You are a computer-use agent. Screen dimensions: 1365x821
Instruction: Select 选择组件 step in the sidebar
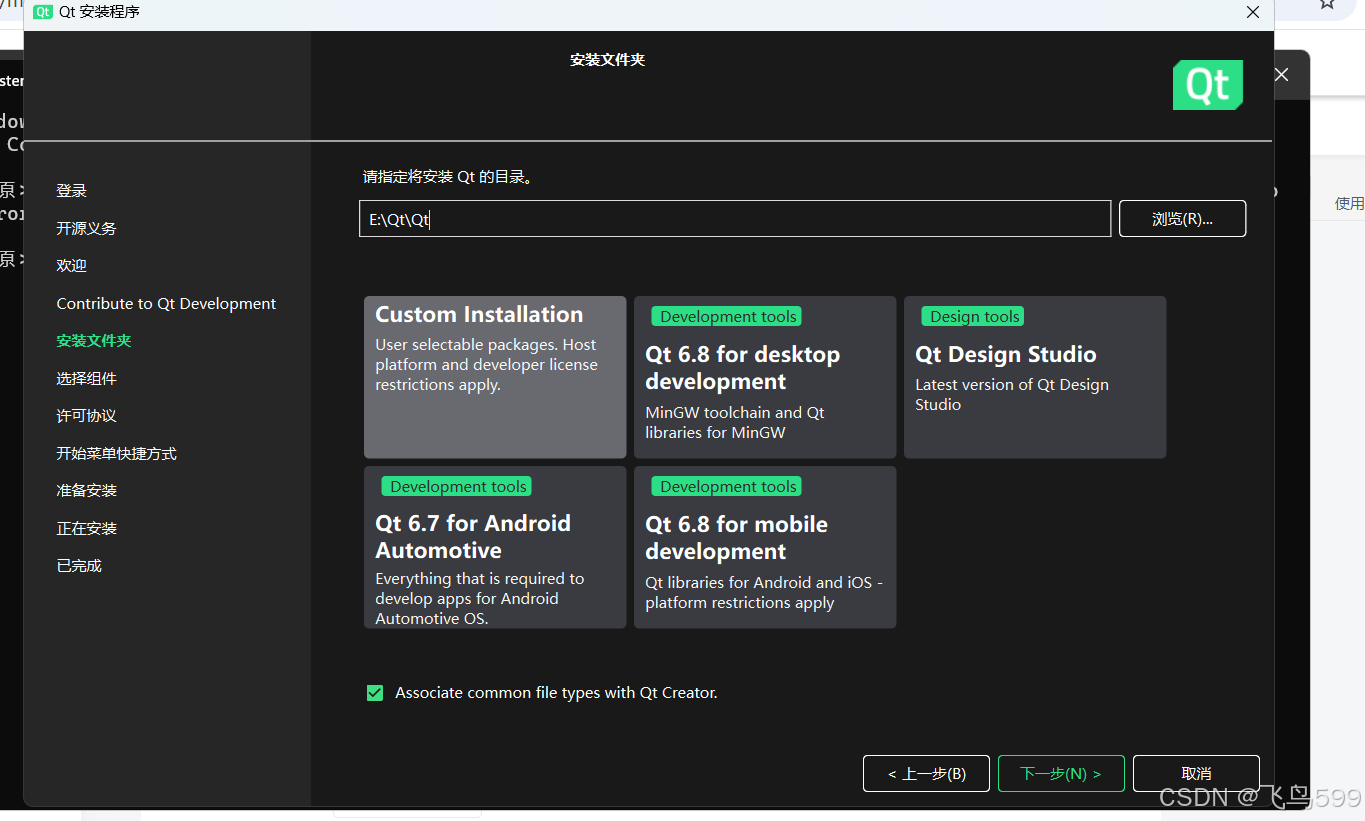point(86,379)
